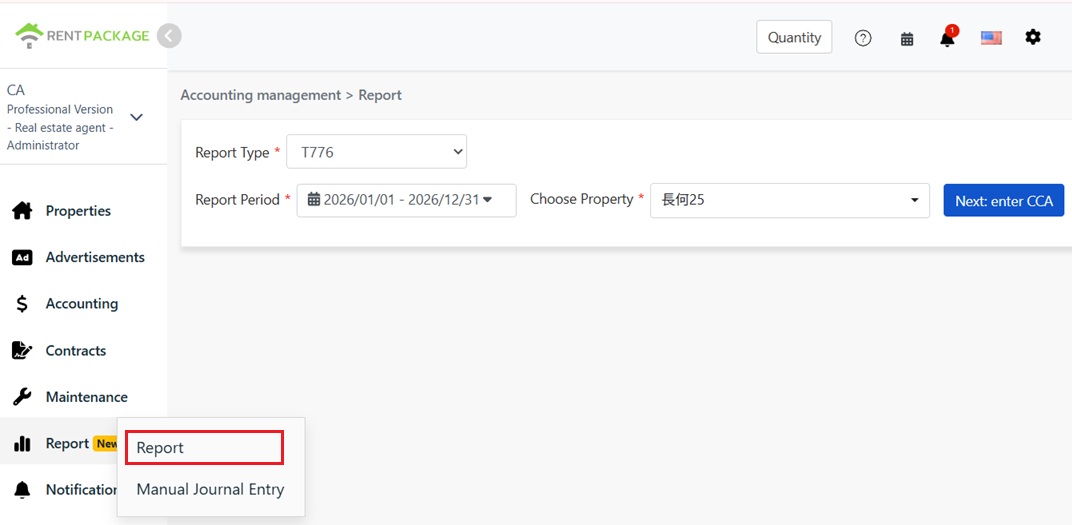Viewport: 1072px width, 525px height.
Task: Click the Advertisements Ad icon
Action: [x=22, y=258]
